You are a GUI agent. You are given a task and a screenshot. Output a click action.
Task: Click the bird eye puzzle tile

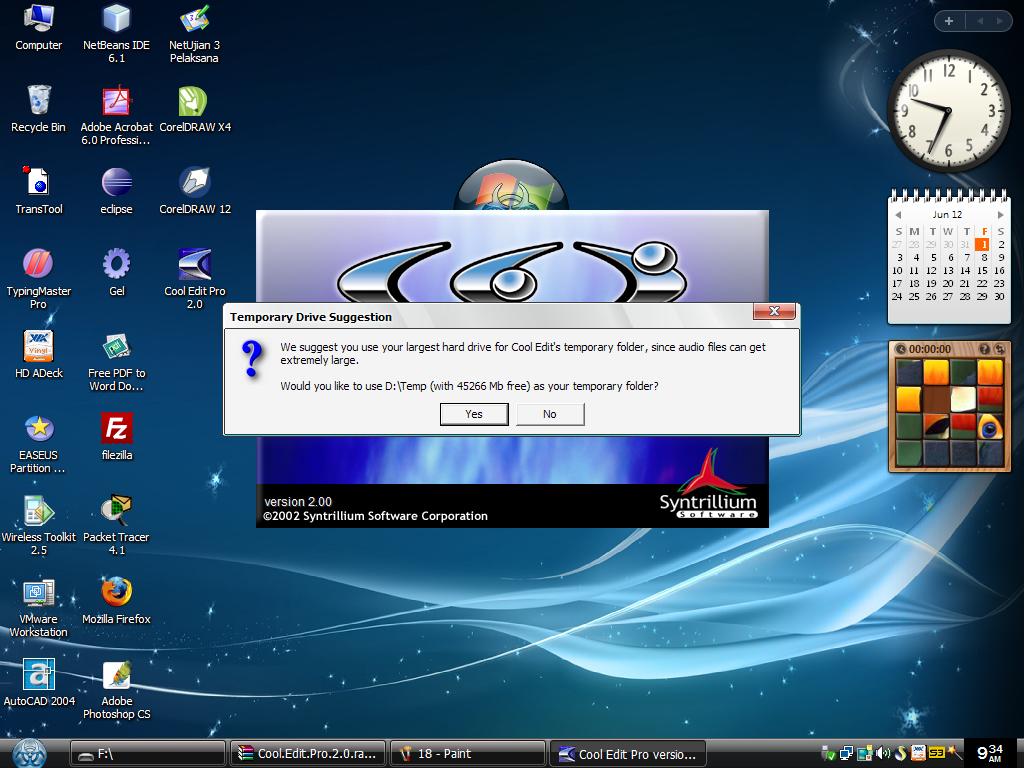(990, 426)
